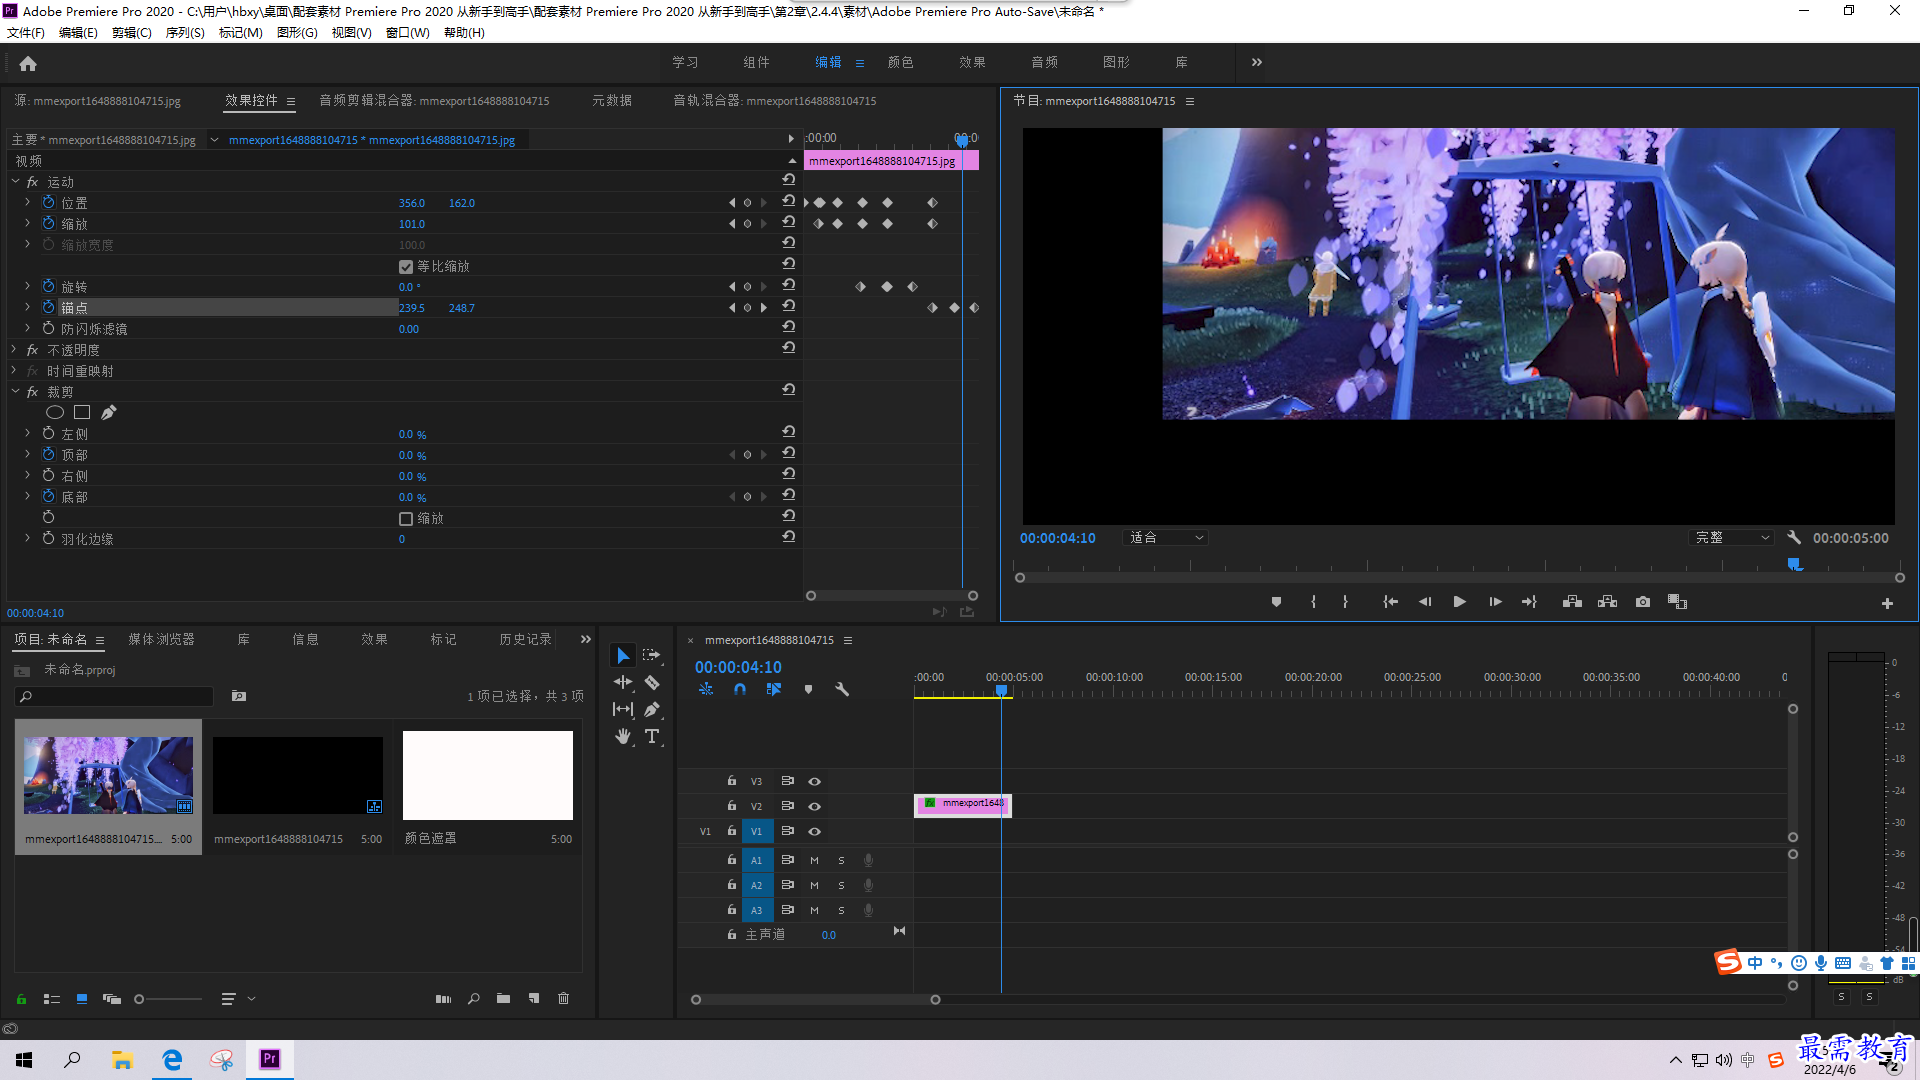Click New Item icon in project panel
Screen dimensions: 1920x1080
[533, 998]
